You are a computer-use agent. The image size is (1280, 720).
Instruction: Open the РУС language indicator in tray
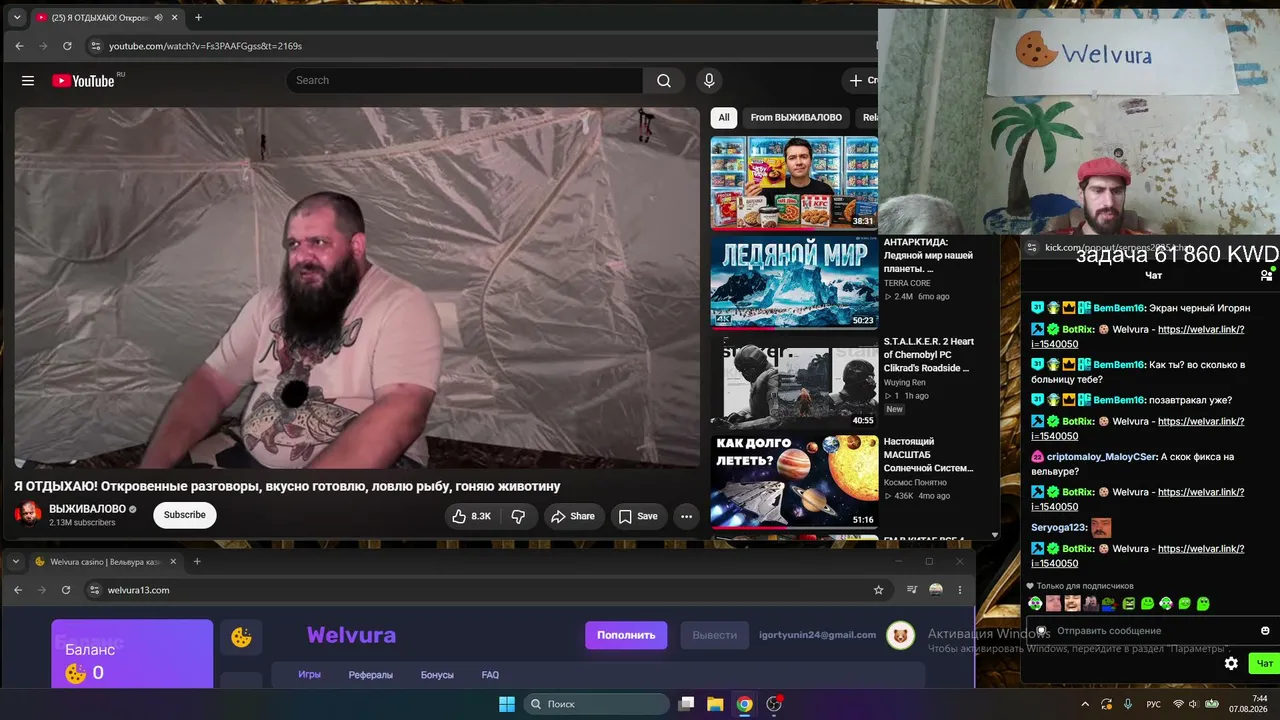pyautogui.click(x=1153, y=704)
